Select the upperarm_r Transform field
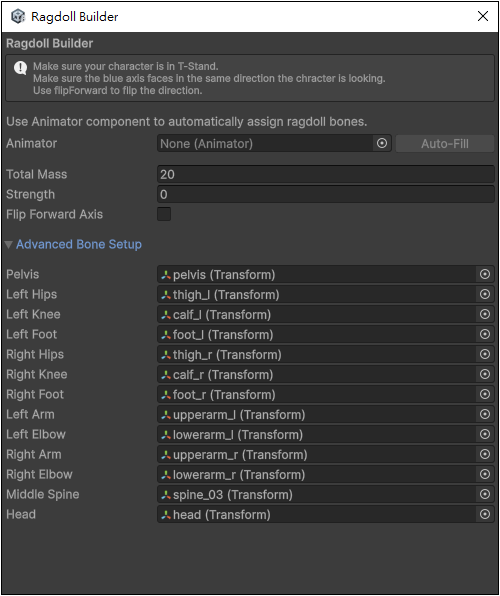 point(316,455)
